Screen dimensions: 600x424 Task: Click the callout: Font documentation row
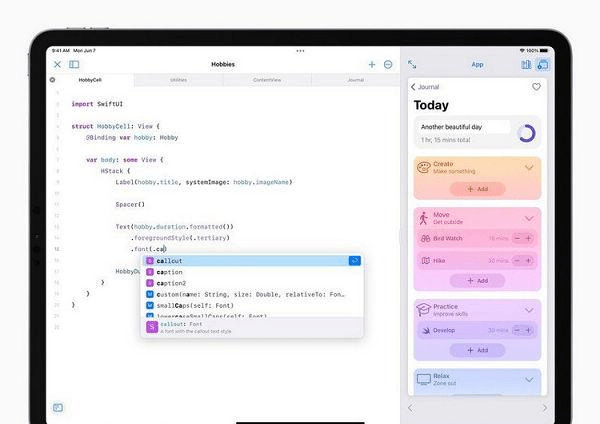[x=252, y=328]
